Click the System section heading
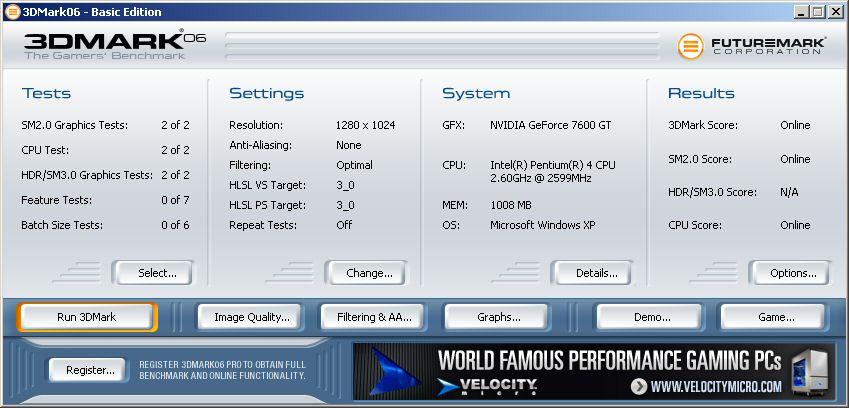 click(476, 93)
